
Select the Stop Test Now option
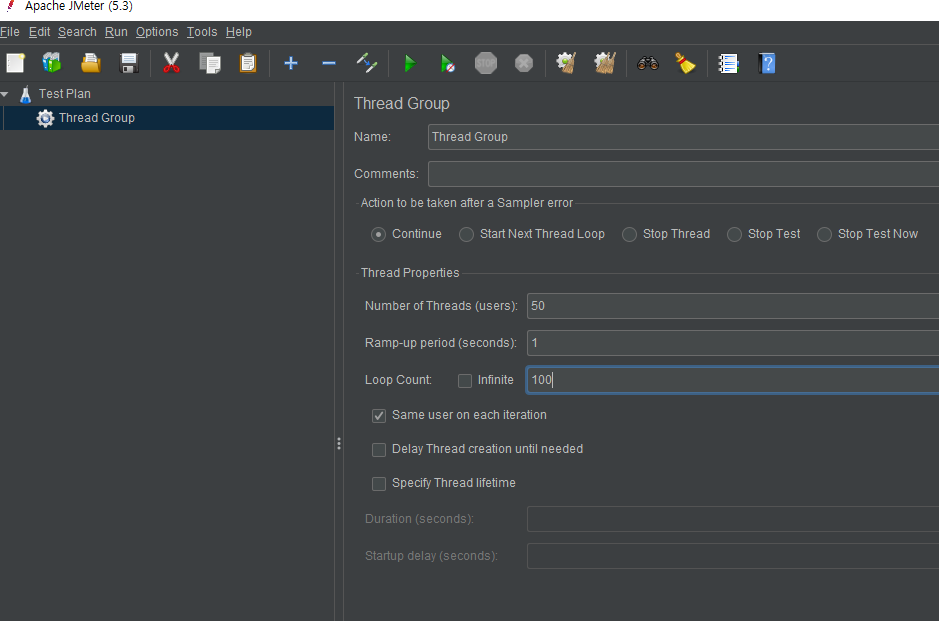point(824,234)
